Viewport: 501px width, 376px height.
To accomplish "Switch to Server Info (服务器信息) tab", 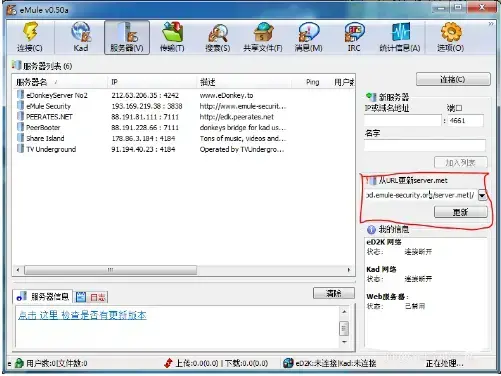I will [x=43, y=297].
